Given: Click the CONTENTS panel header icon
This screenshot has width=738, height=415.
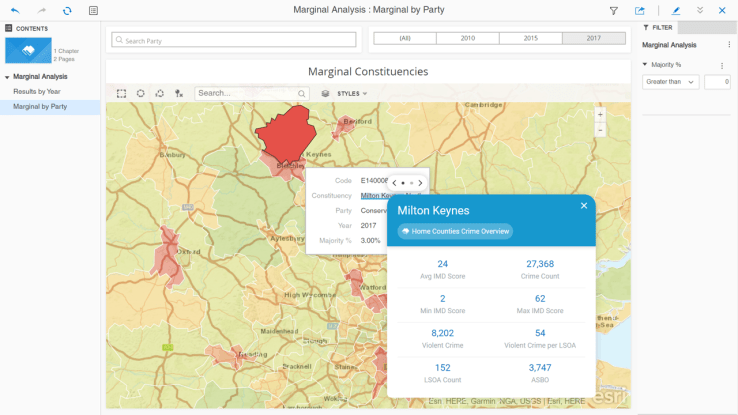Looking at the screenshot, I should click(8, 28).
